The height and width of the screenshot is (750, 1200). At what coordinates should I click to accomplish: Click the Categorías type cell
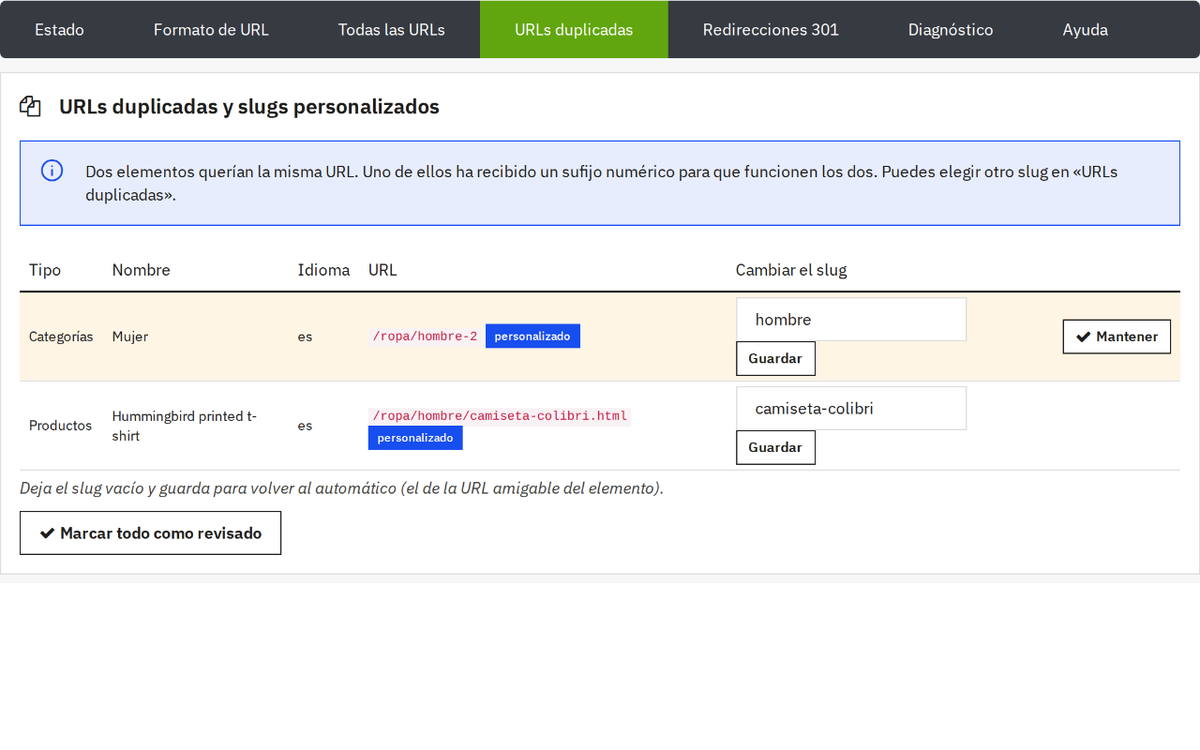(x=61, y=336)
